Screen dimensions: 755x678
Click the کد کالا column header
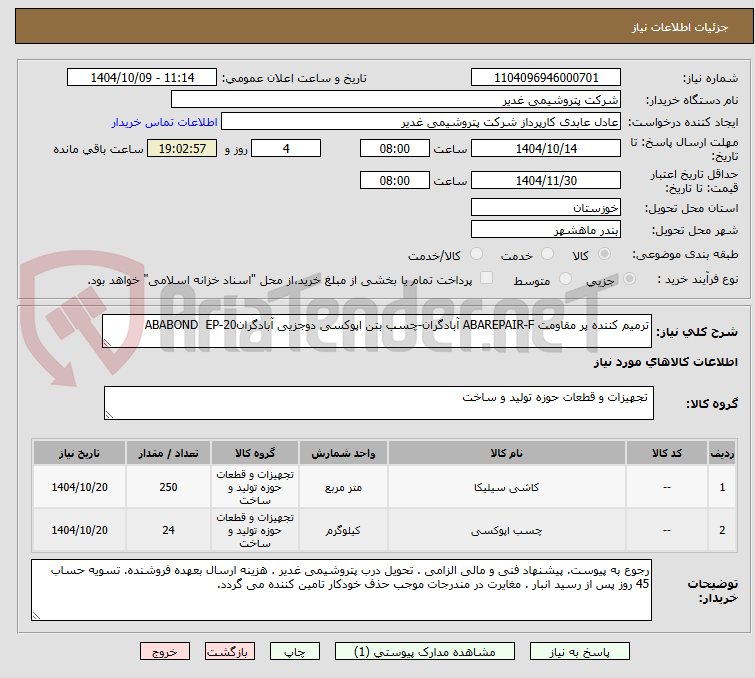[667, 453]
